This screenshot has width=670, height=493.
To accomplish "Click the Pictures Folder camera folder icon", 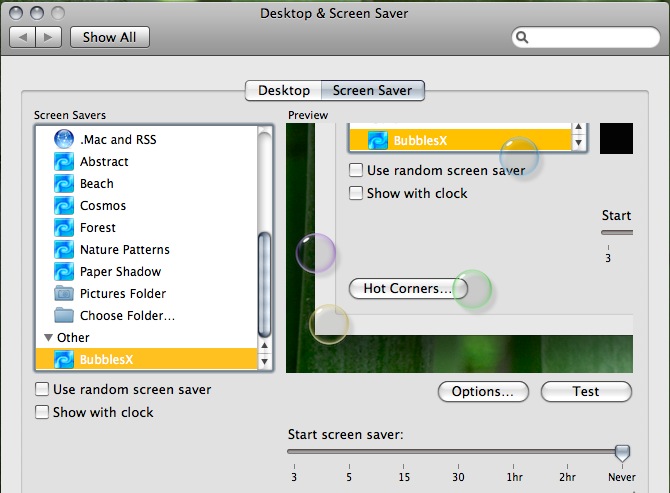I will 64,293.
